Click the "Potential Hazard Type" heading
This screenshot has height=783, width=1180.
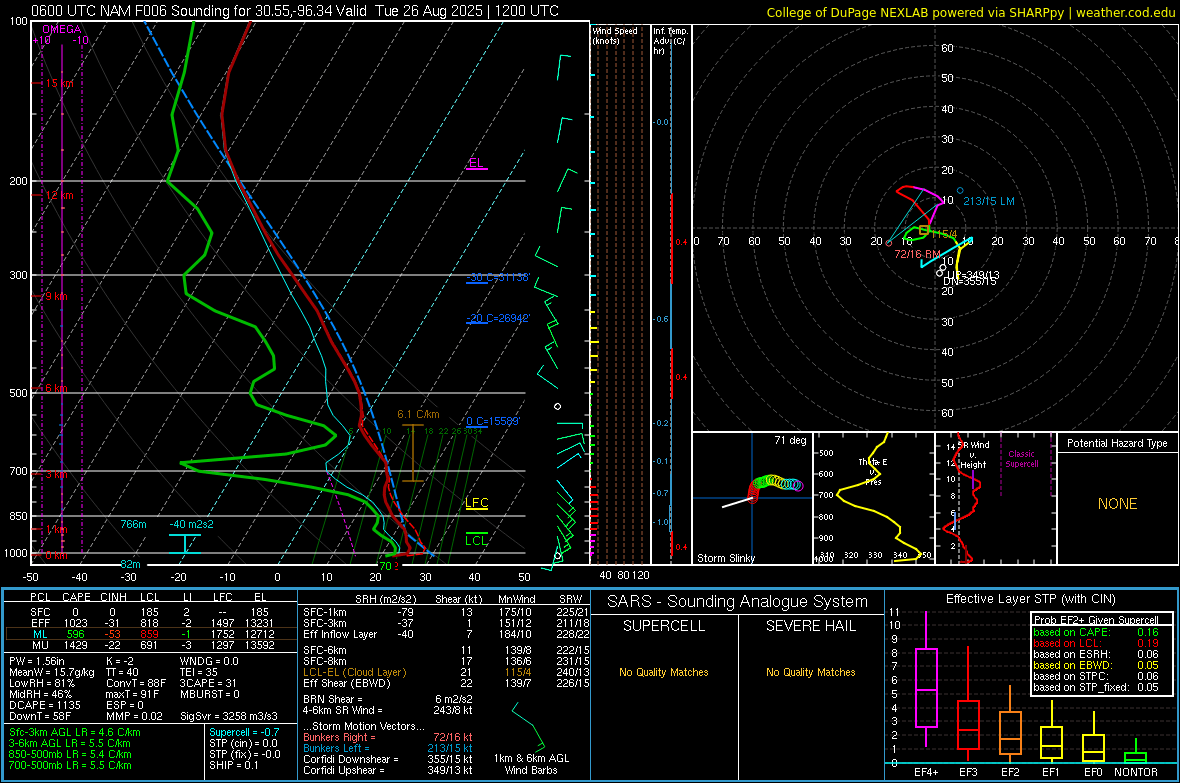point(1117,443)
